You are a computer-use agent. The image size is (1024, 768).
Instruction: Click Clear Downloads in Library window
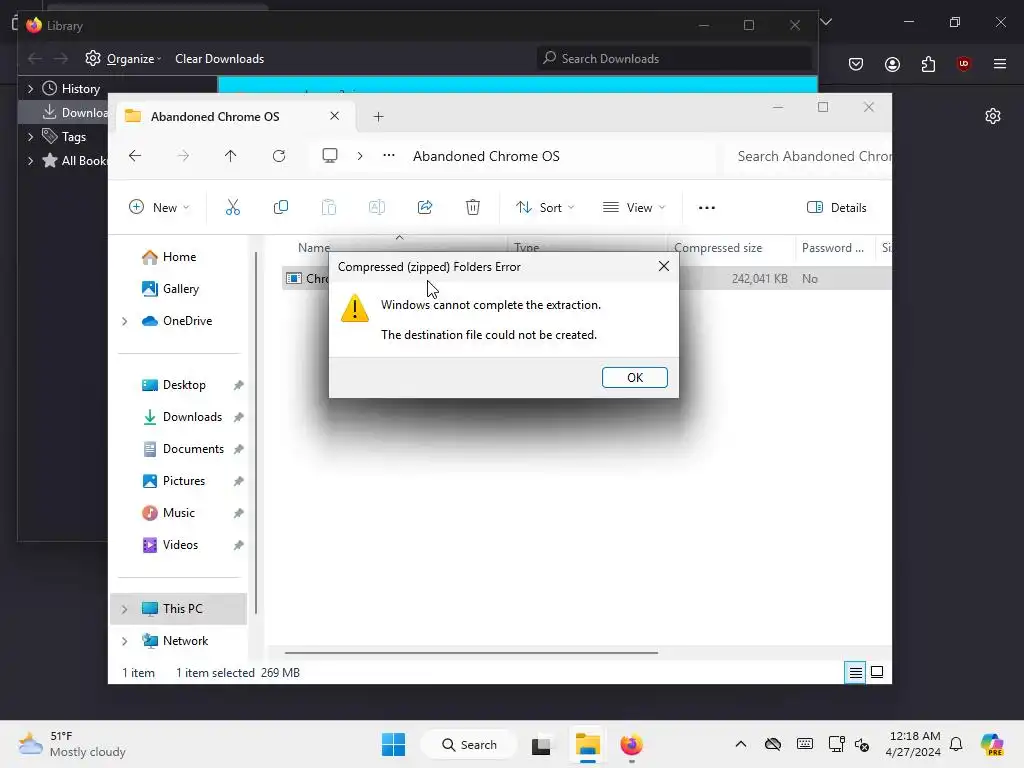point(219,59)
